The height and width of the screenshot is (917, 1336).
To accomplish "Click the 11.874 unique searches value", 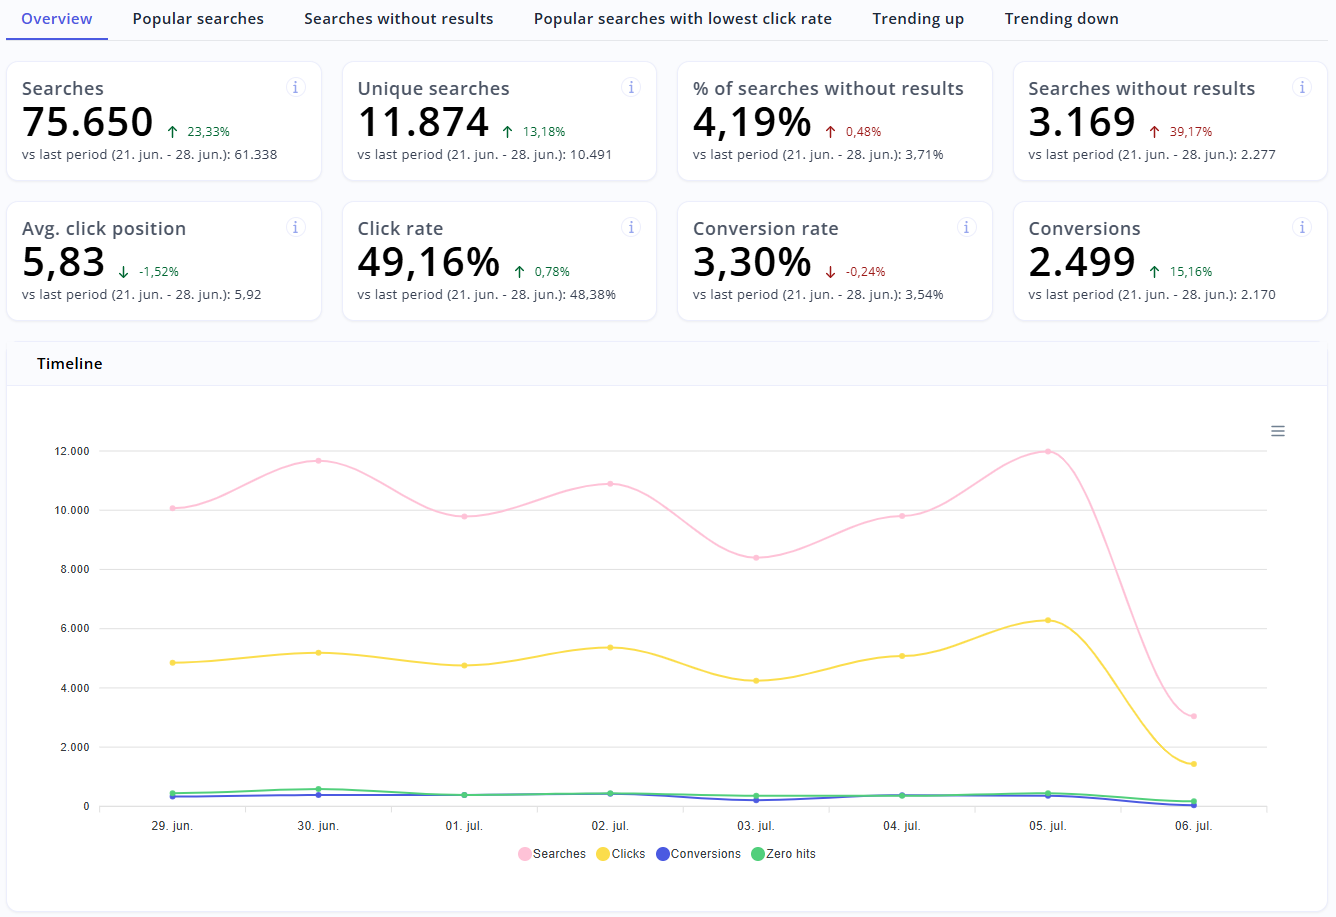I will coord(424,122).
